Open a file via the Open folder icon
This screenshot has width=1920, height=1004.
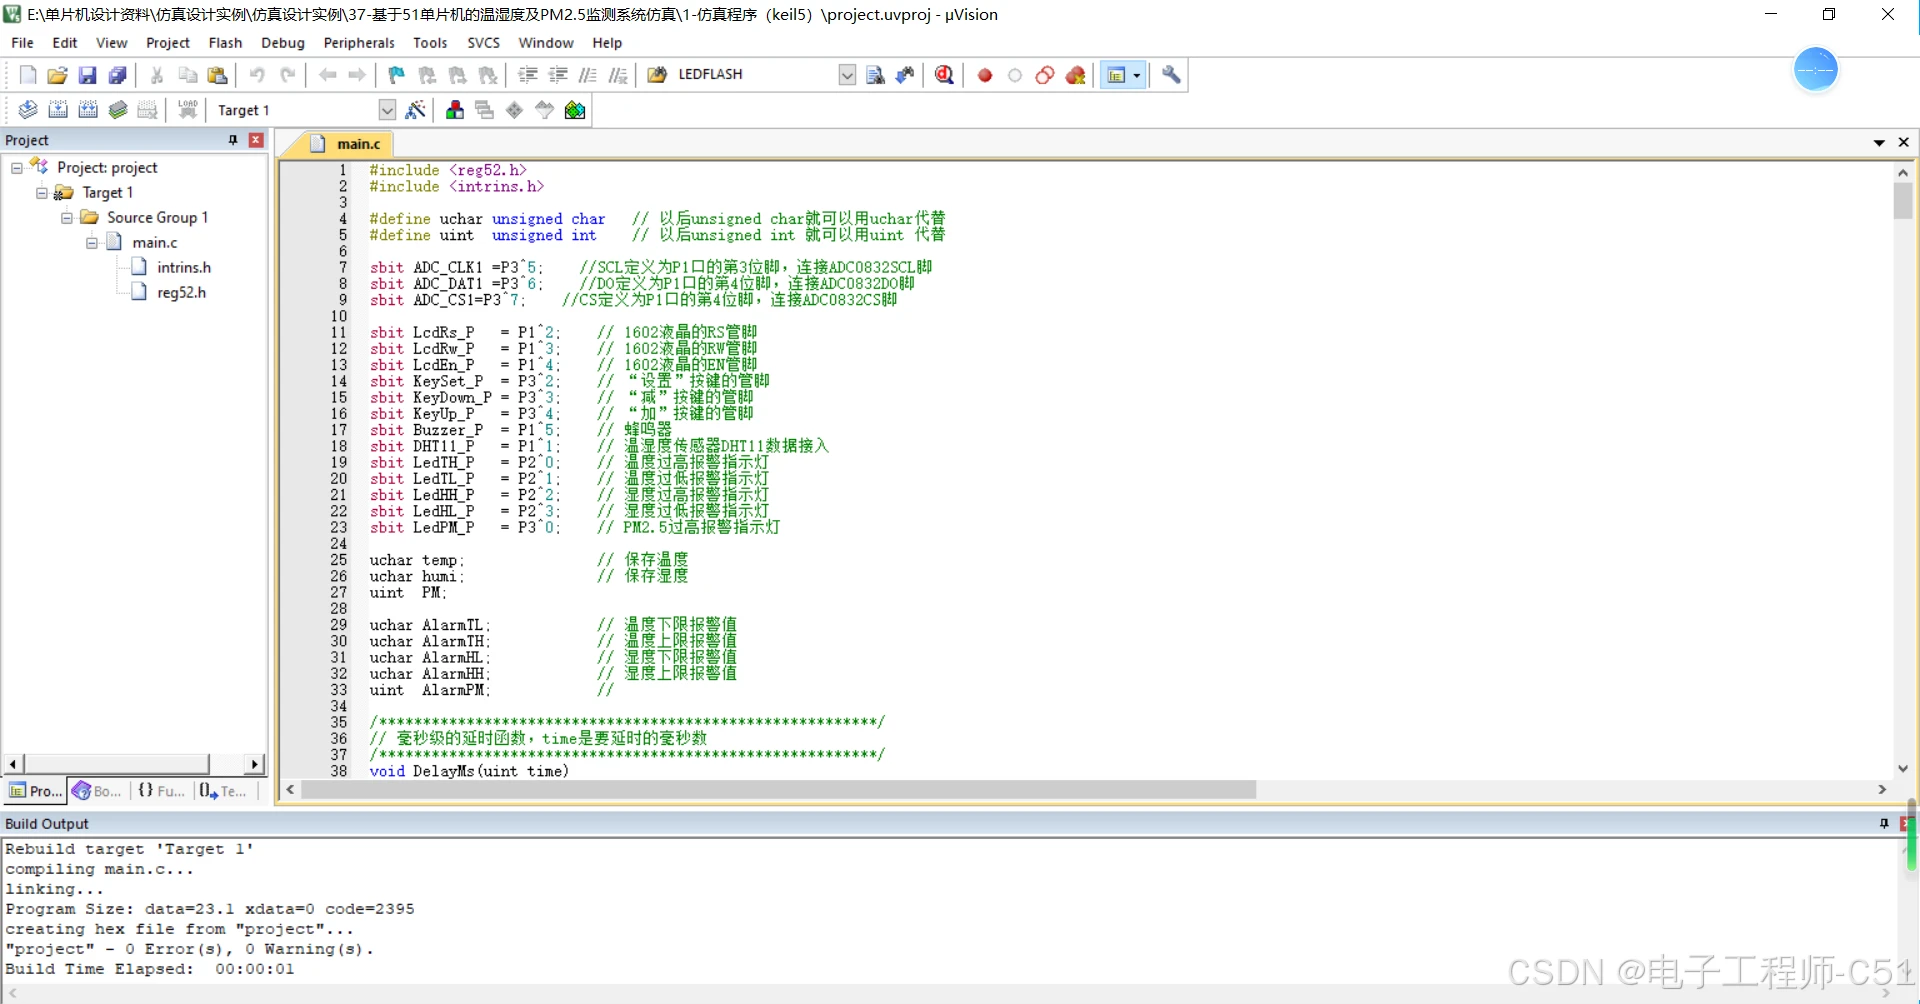coord(57,75)
